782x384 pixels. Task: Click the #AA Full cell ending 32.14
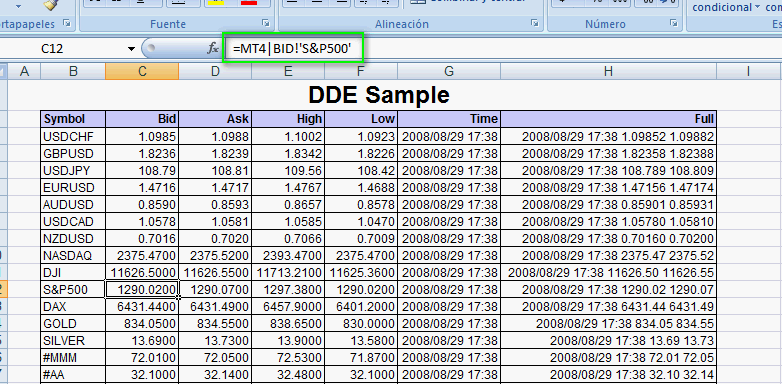coord(608,375)
